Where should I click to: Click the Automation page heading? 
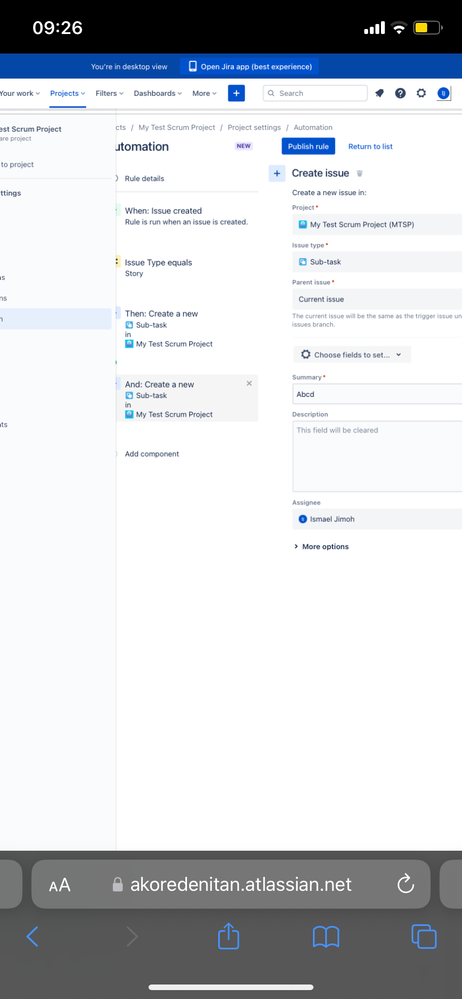point(141,147)
